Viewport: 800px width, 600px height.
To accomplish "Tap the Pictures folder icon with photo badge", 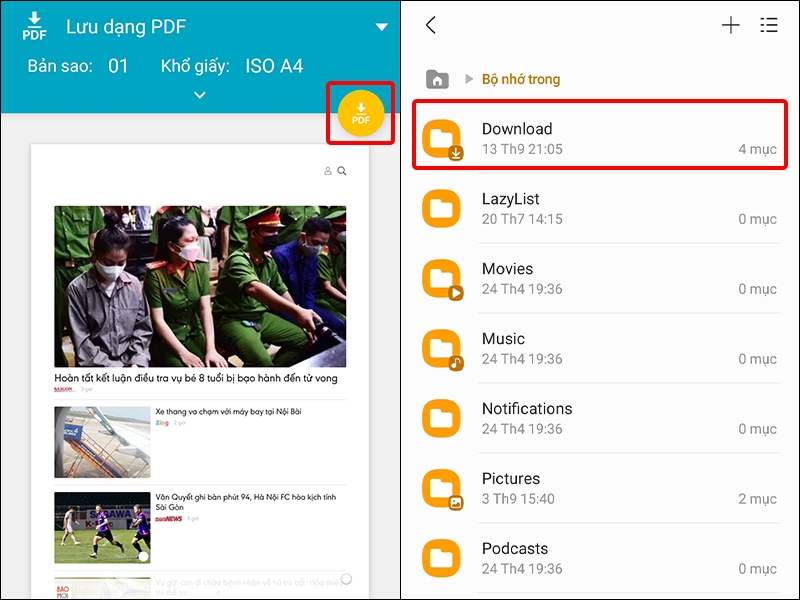I will point(442,488).
